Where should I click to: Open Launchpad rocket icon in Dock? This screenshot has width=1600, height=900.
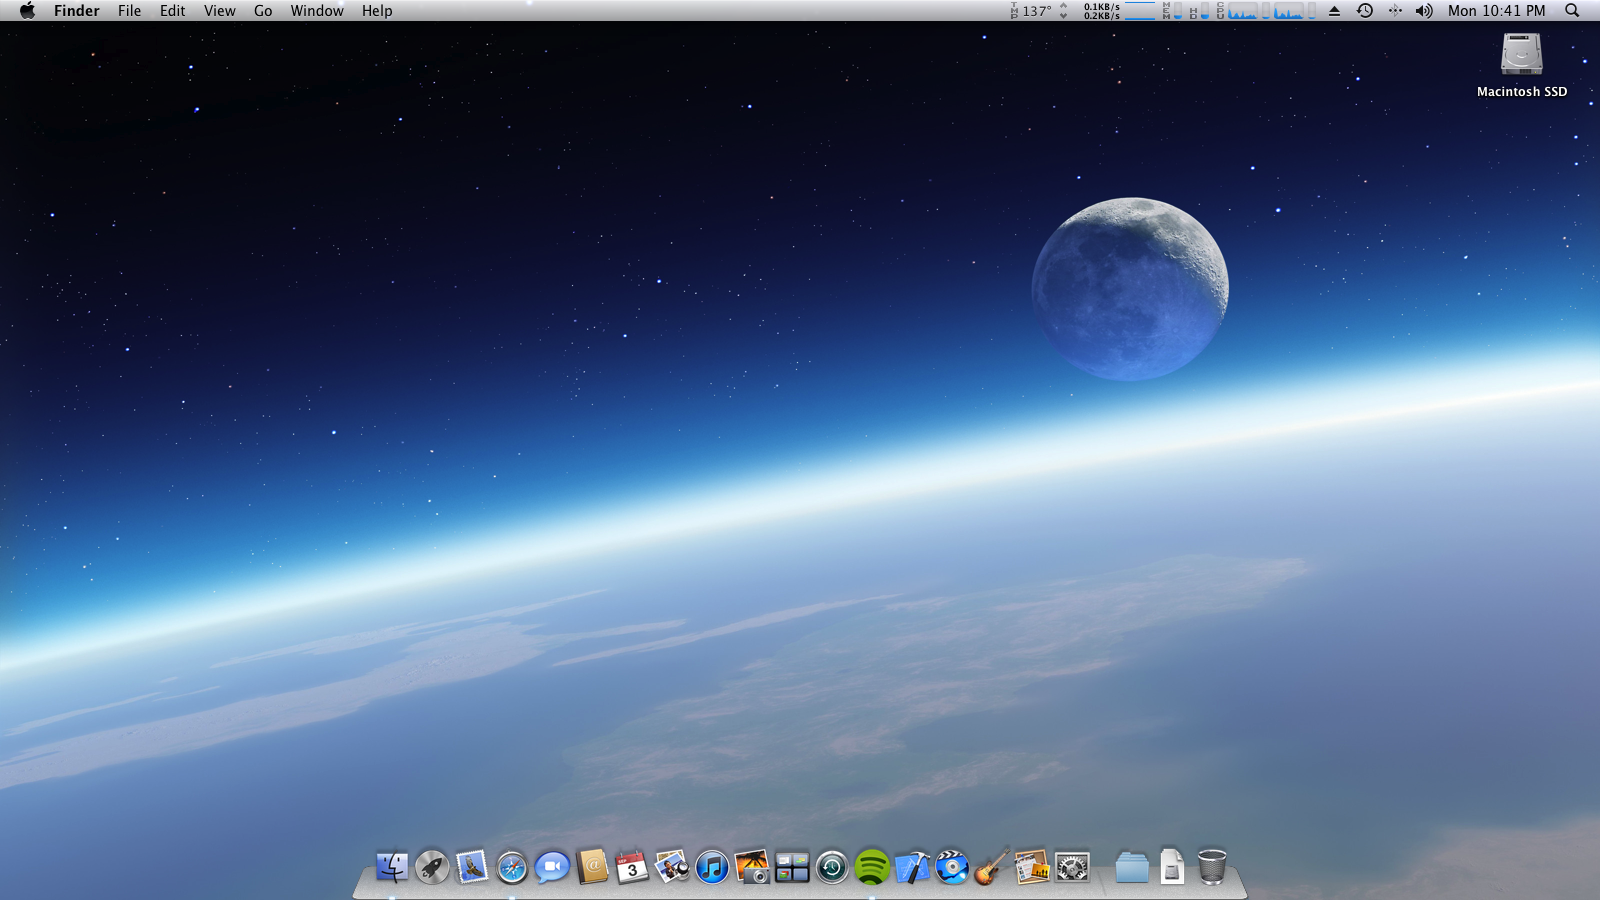(432, 867)
